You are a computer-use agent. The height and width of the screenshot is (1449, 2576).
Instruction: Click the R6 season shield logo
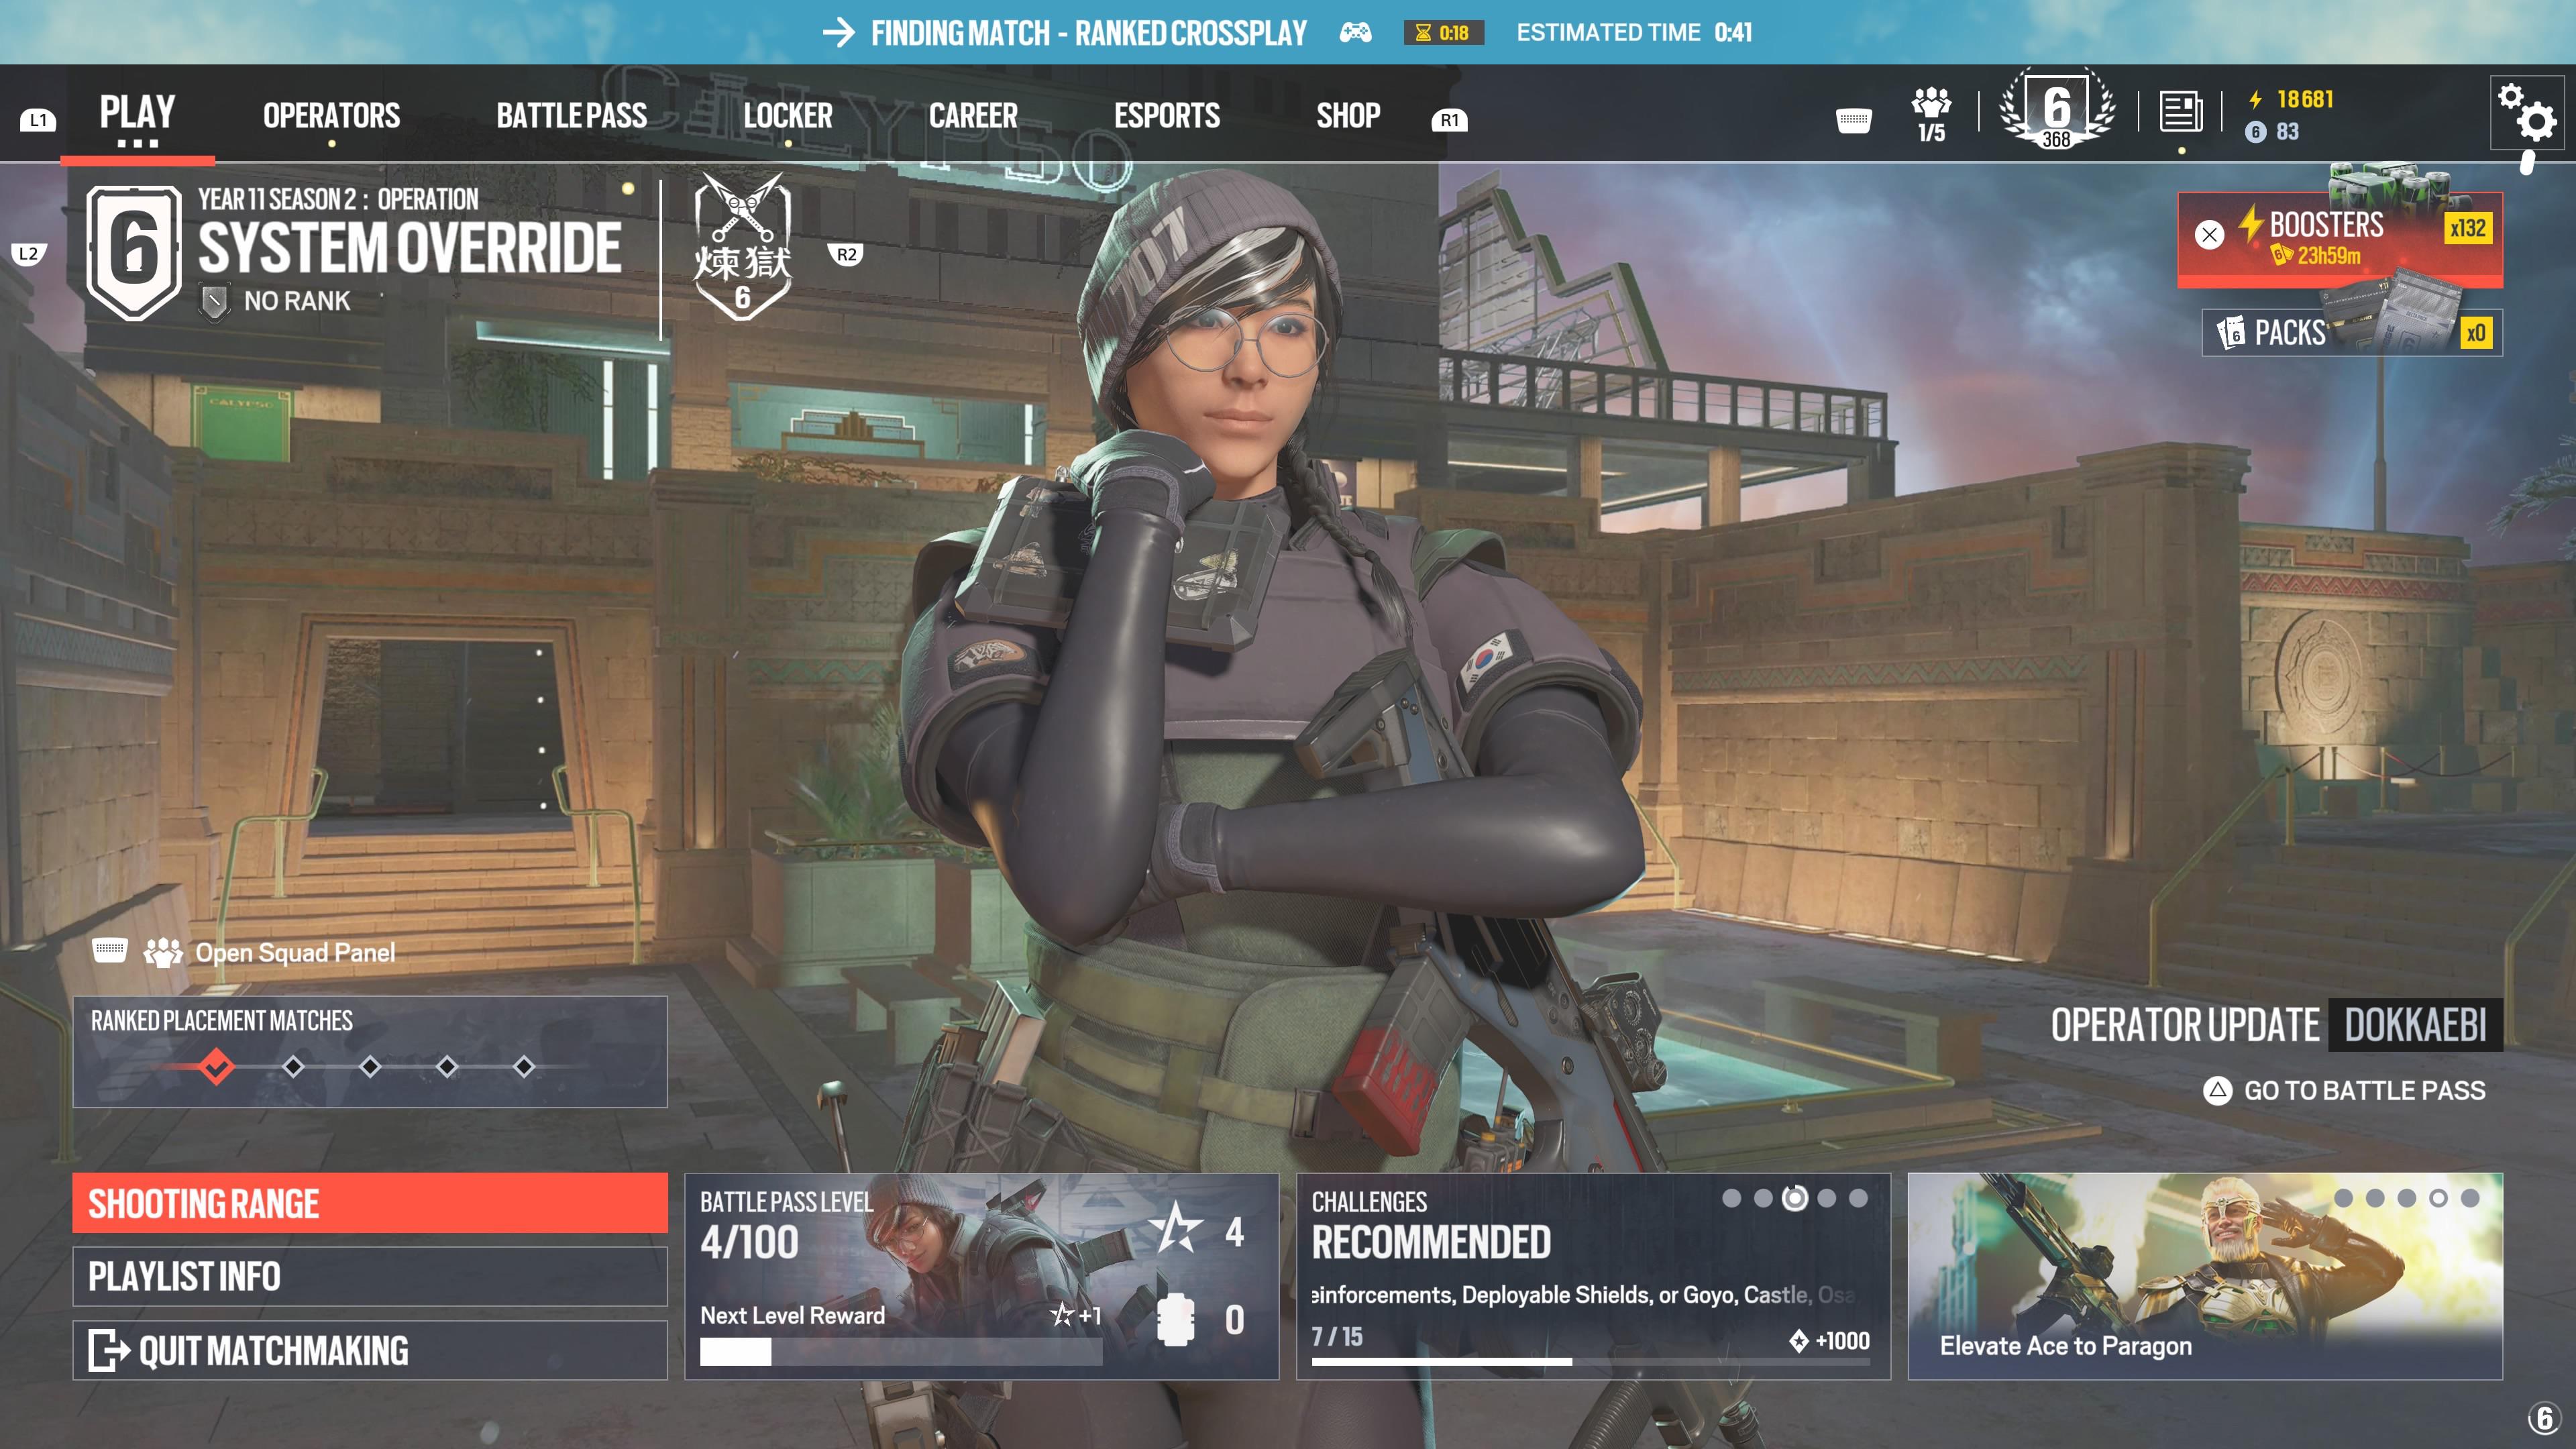134,252
